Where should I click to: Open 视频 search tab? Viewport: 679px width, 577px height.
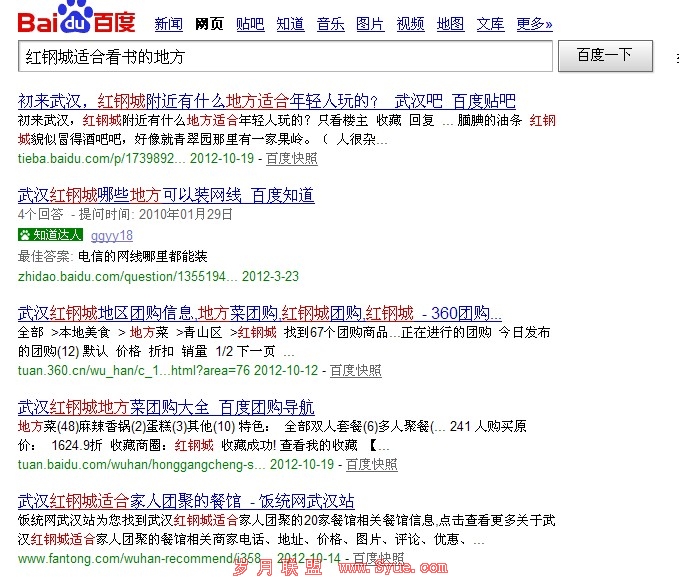(411, 23)
